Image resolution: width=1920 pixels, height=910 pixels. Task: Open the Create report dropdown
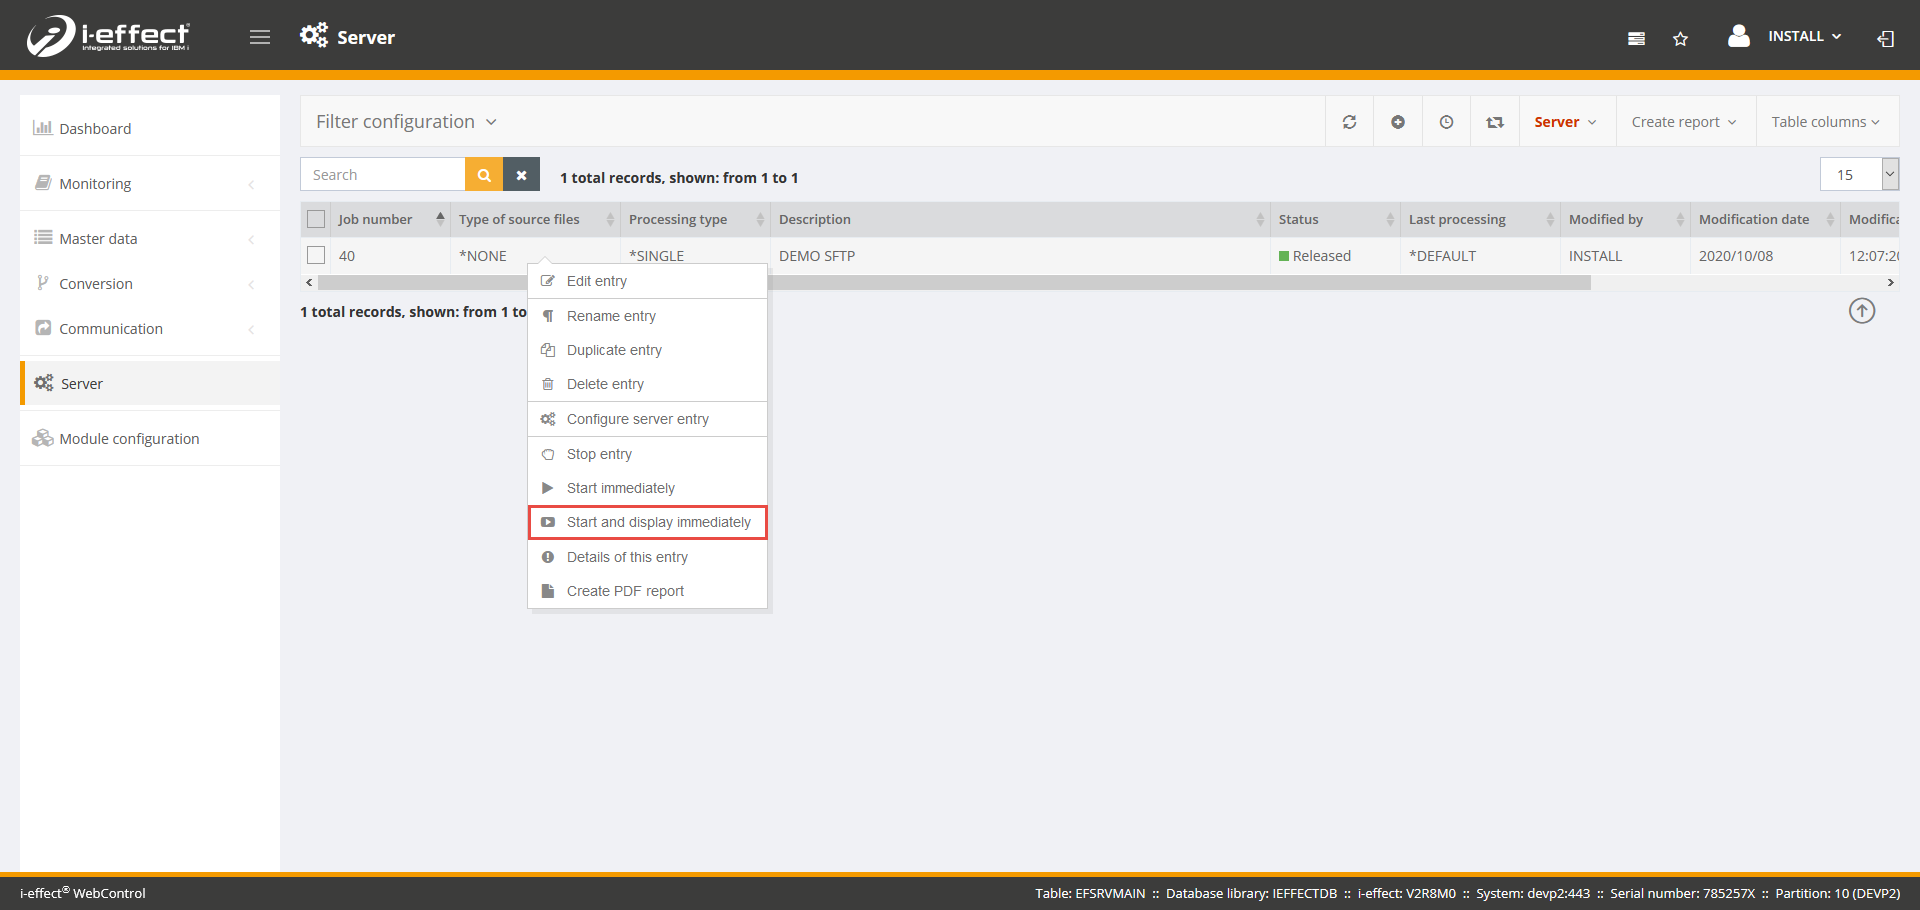(1683, 122)
